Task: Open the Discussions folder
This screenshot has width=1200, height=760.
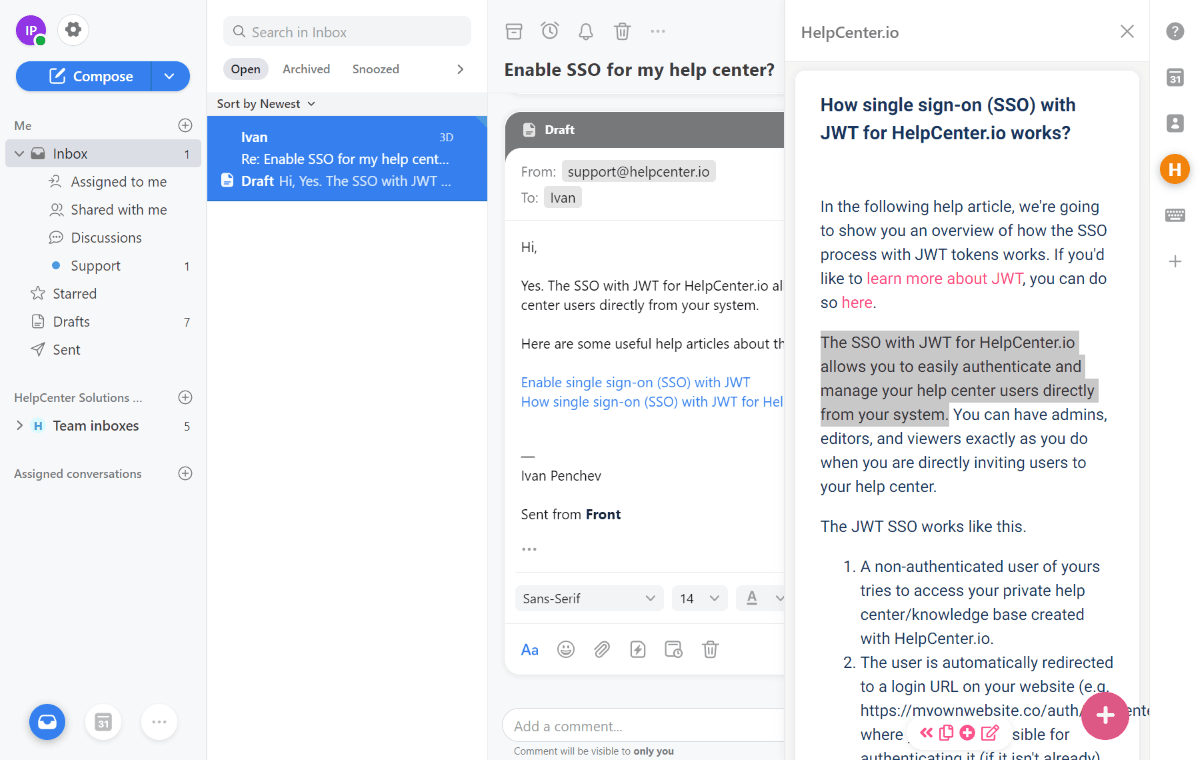Action: pyautogui.click(x=106, y=238)
